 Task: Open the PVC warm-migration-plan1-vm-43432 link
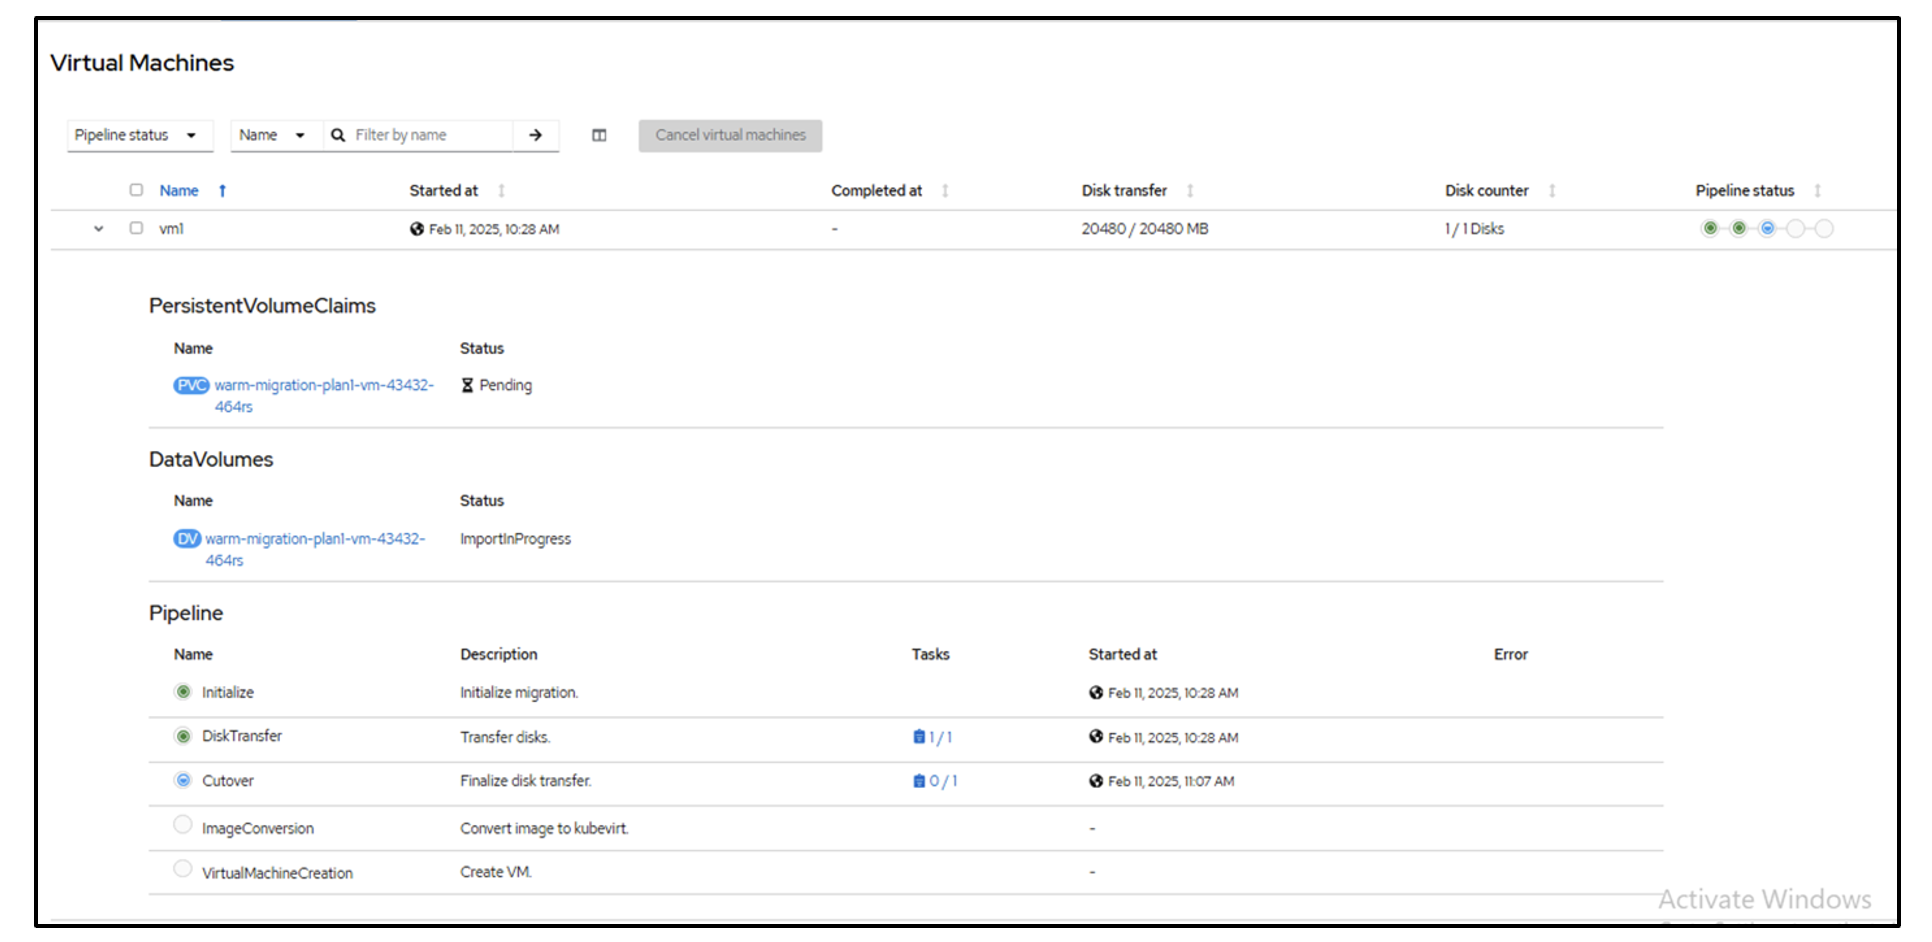click(x=323, y=386)
